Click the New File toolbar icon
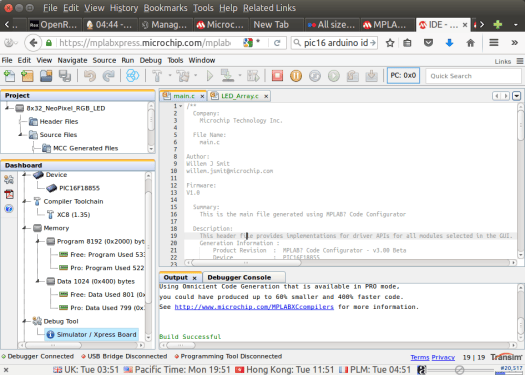 (x=9, y=76)
